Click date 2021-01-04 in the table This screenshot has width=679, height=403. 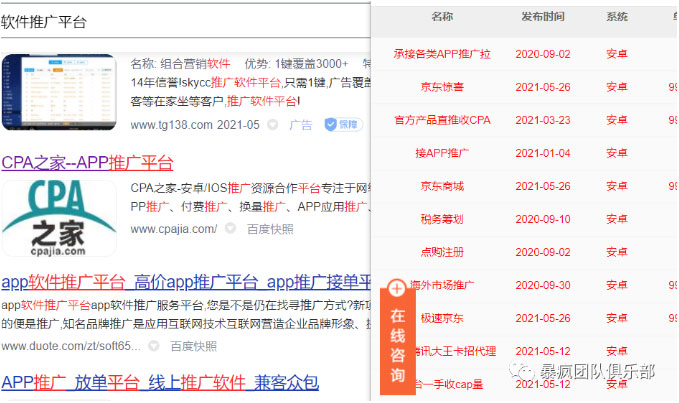coord(543,153)
